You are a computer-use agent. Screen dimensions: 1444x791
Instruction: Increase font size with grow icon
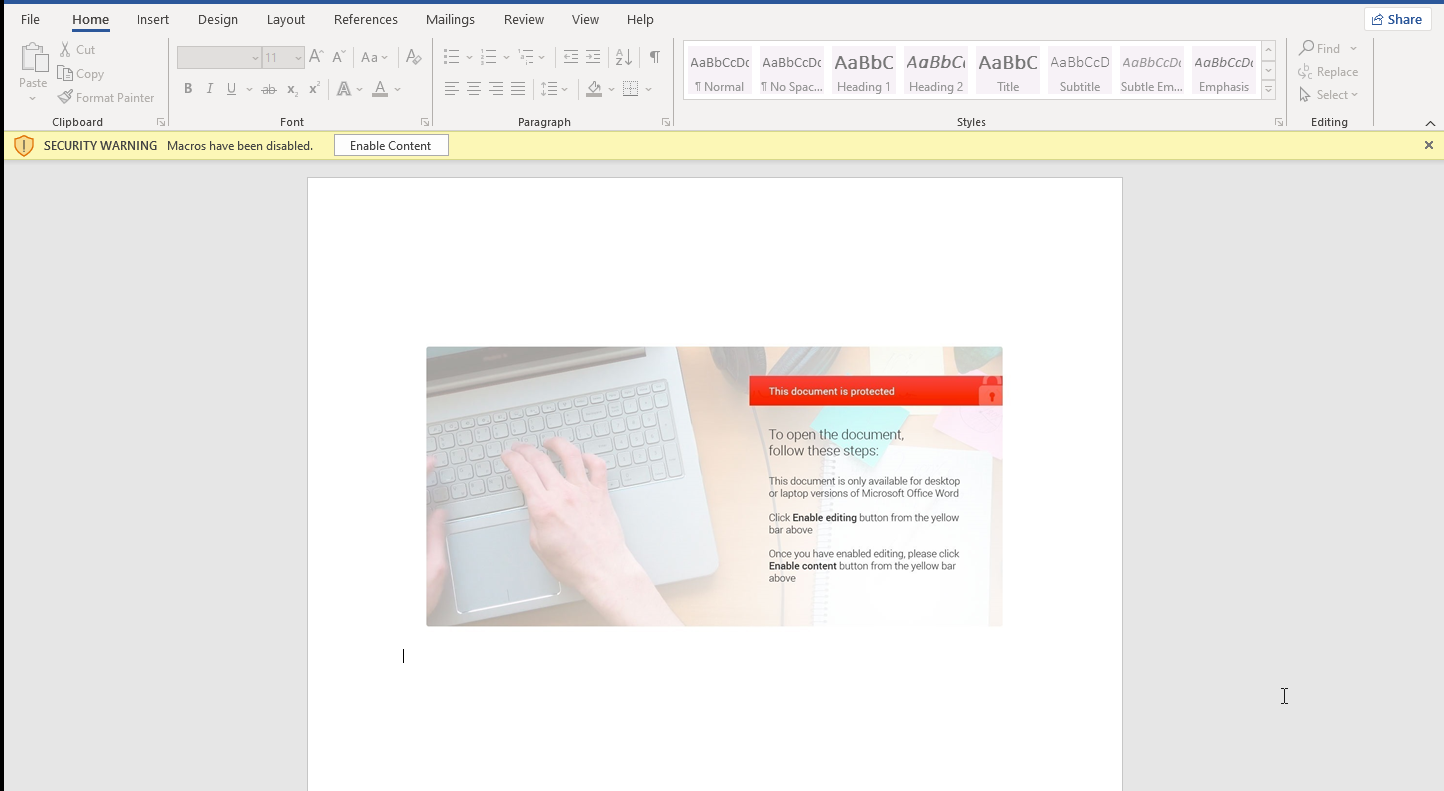coord(316,57)
